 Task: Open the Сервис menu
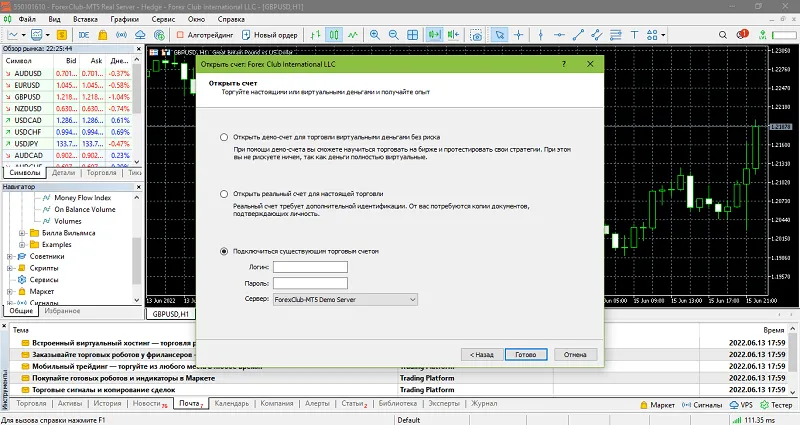pos(163,19)
